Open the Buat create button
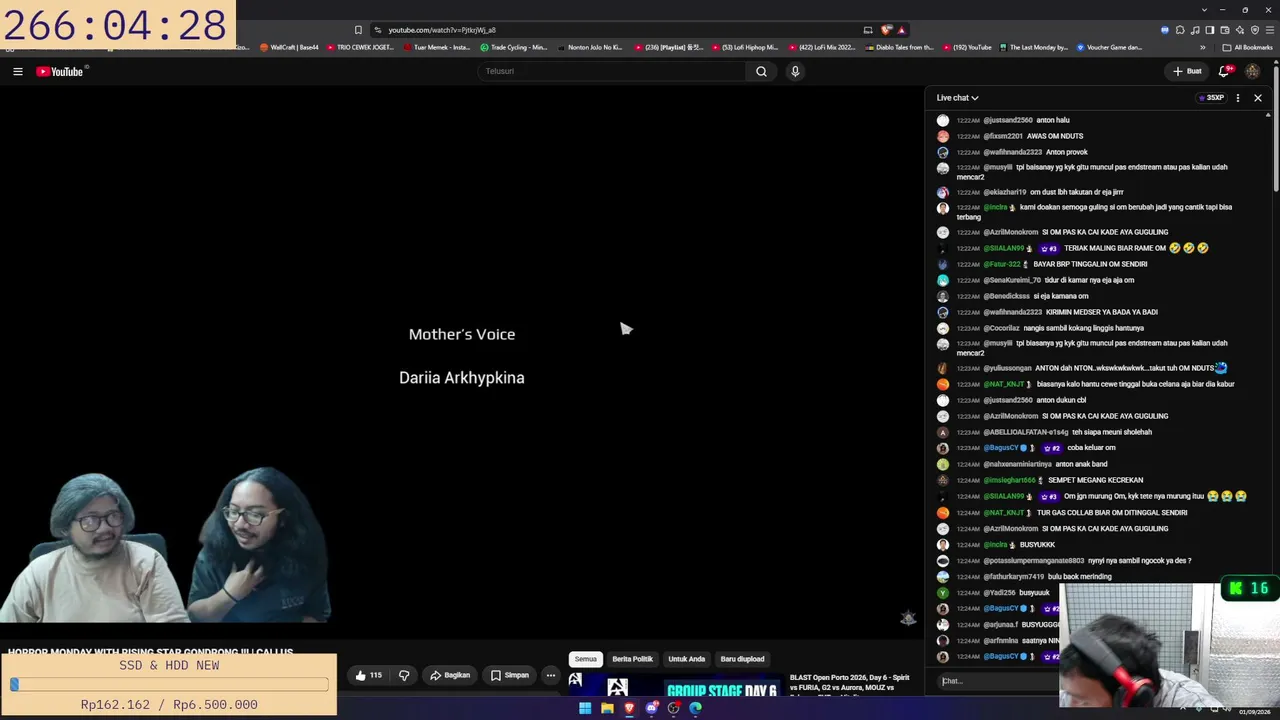The width and height of the screenshot is (1280, 720). (1187, 71)
